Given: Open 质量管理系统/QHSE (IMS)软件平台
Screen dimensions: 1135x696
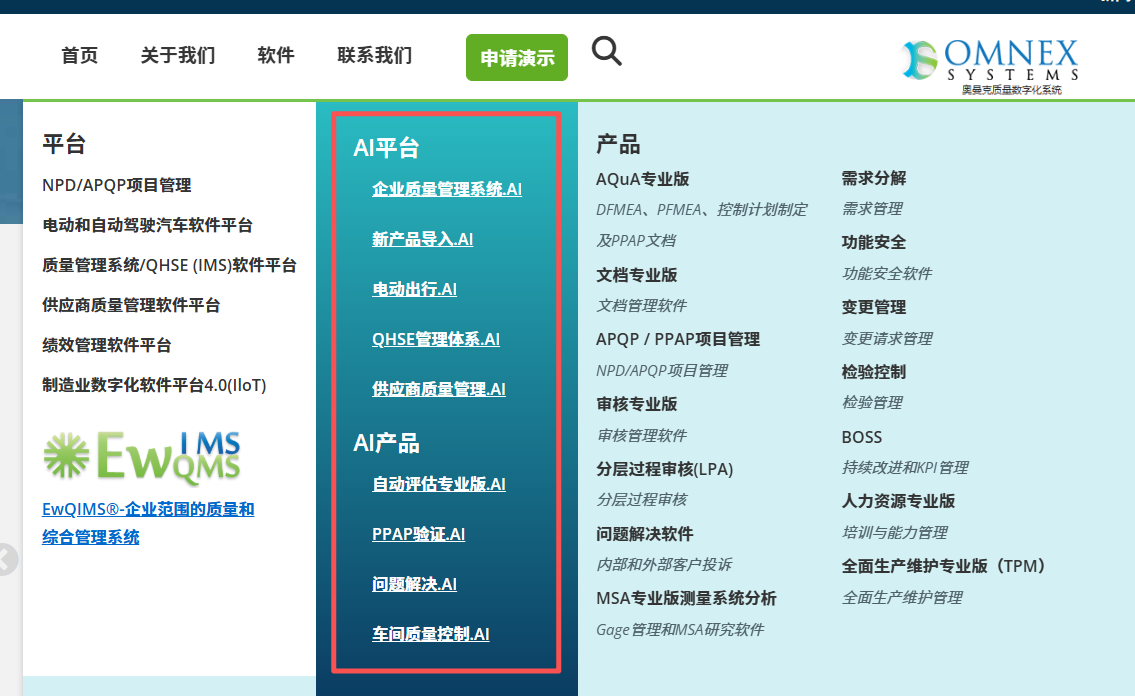Looking at the screenshot, I should coord(169,266).
